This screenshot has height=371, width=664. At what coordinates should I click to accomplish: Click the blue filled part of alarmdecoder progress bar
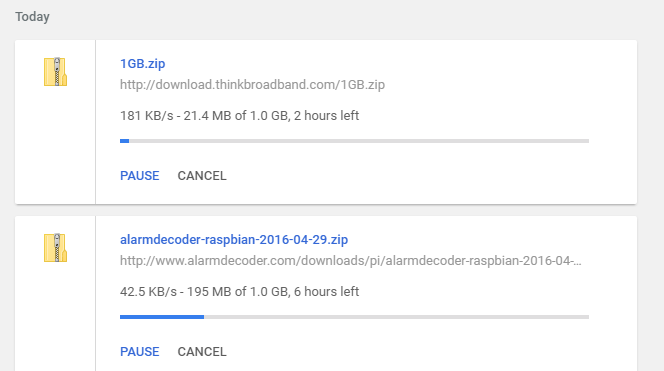click(x=162, y=317)
